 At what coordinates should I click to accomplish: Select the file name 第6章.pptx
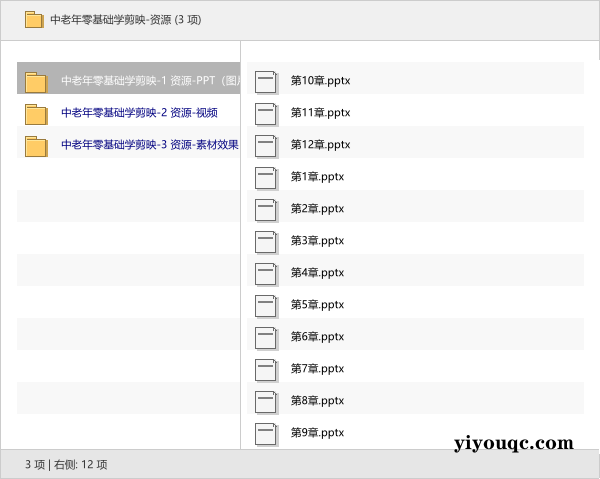point(317,337)
